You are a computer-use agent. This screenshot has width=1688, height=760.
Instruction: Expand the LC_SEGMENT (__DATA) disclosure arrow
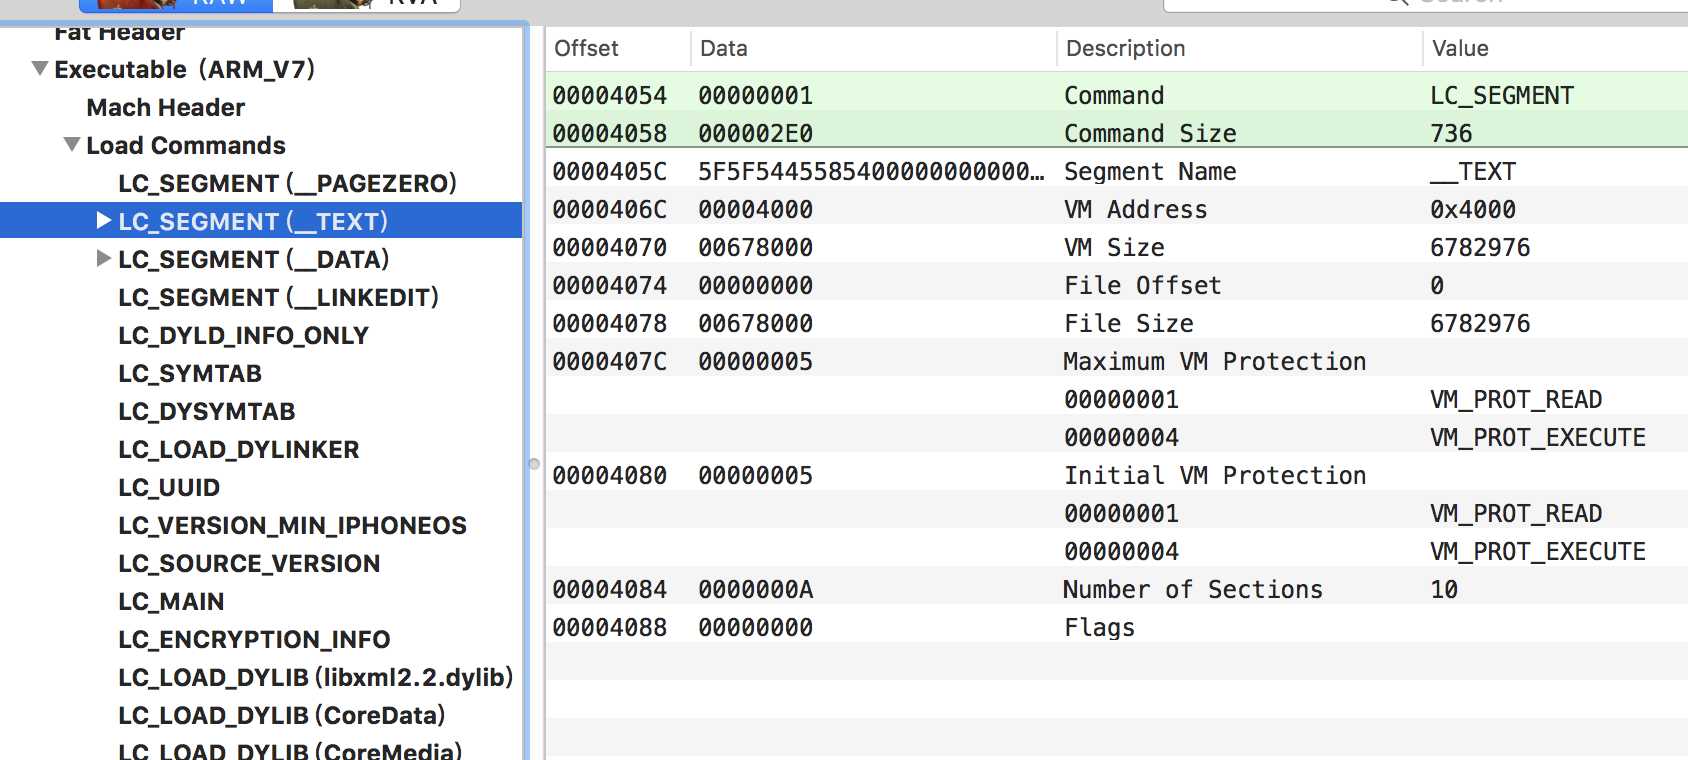point(103,258)
